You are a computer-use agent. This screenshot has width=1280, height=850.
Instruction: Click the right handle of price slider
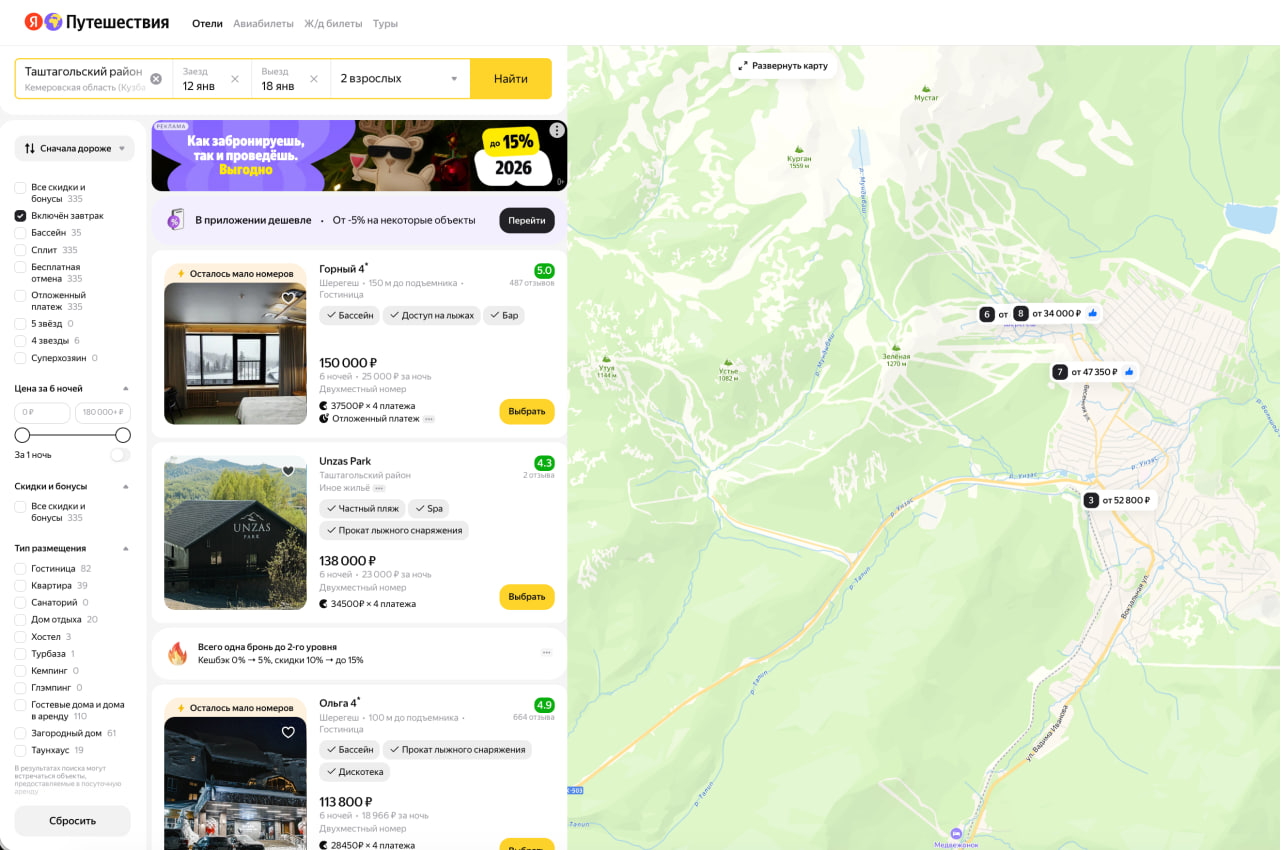pyautogui.click(x=123, y=435)
